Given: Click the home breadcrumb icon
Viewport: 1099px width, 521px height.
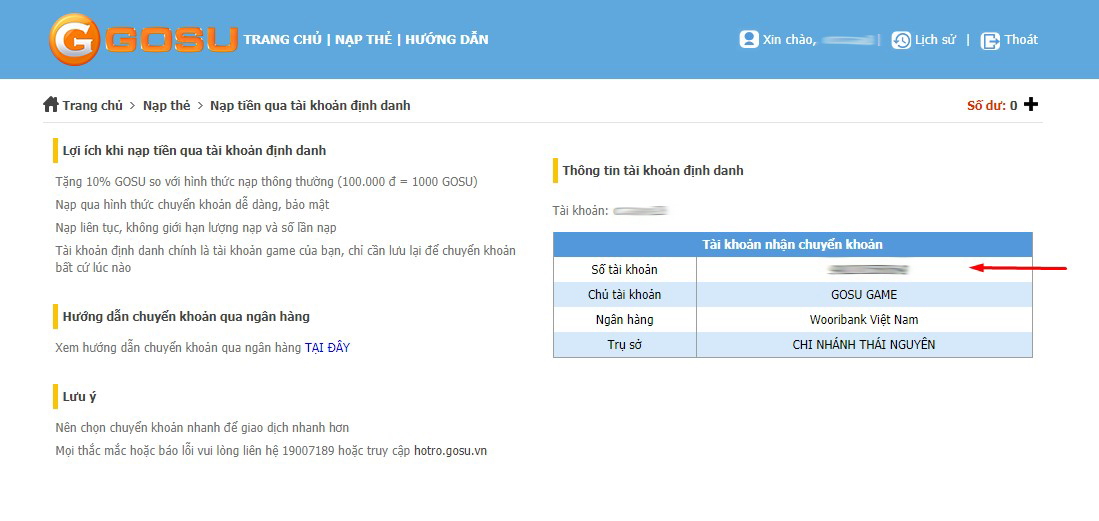Looking at the screenshot, I should pos(50,104).
